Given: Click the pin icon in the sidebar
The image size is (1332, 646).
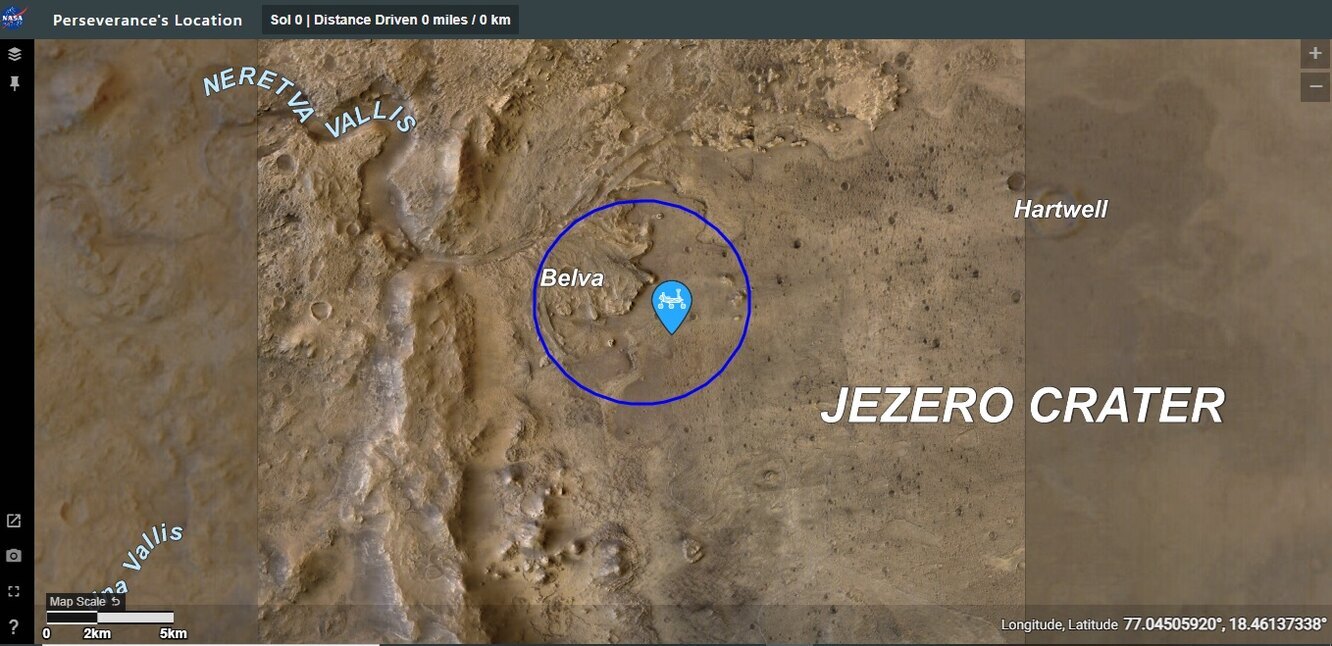Looking at the screenshot, I should (x=14, y=84).
